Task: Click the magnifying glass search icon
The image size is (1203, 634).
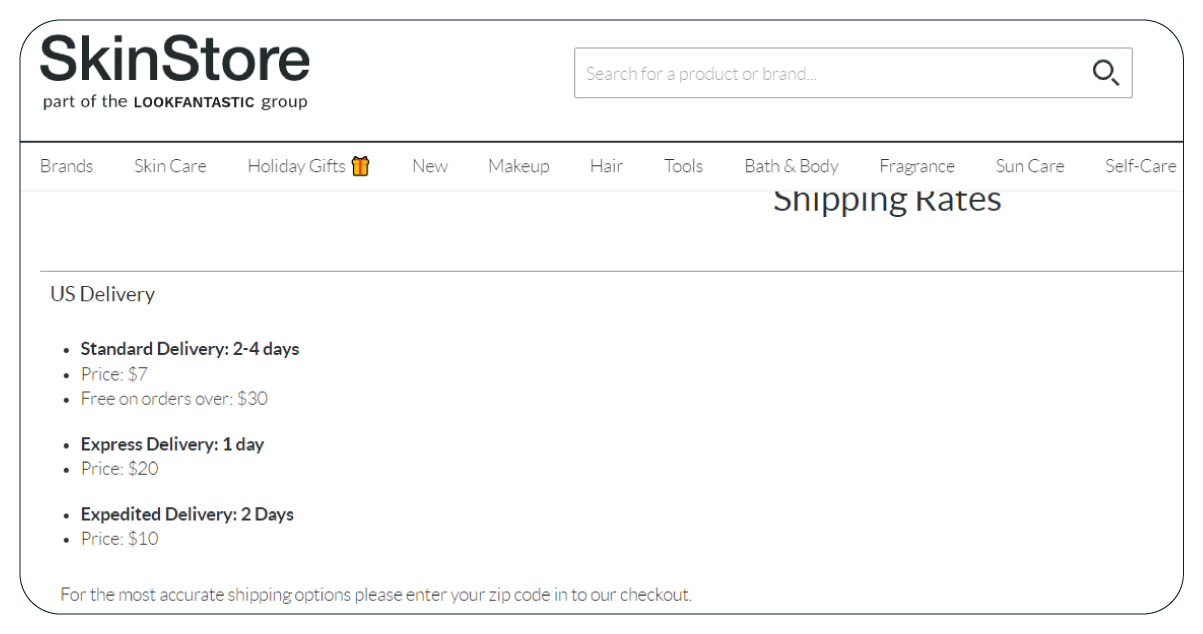Action: [x=1105, y=73]
